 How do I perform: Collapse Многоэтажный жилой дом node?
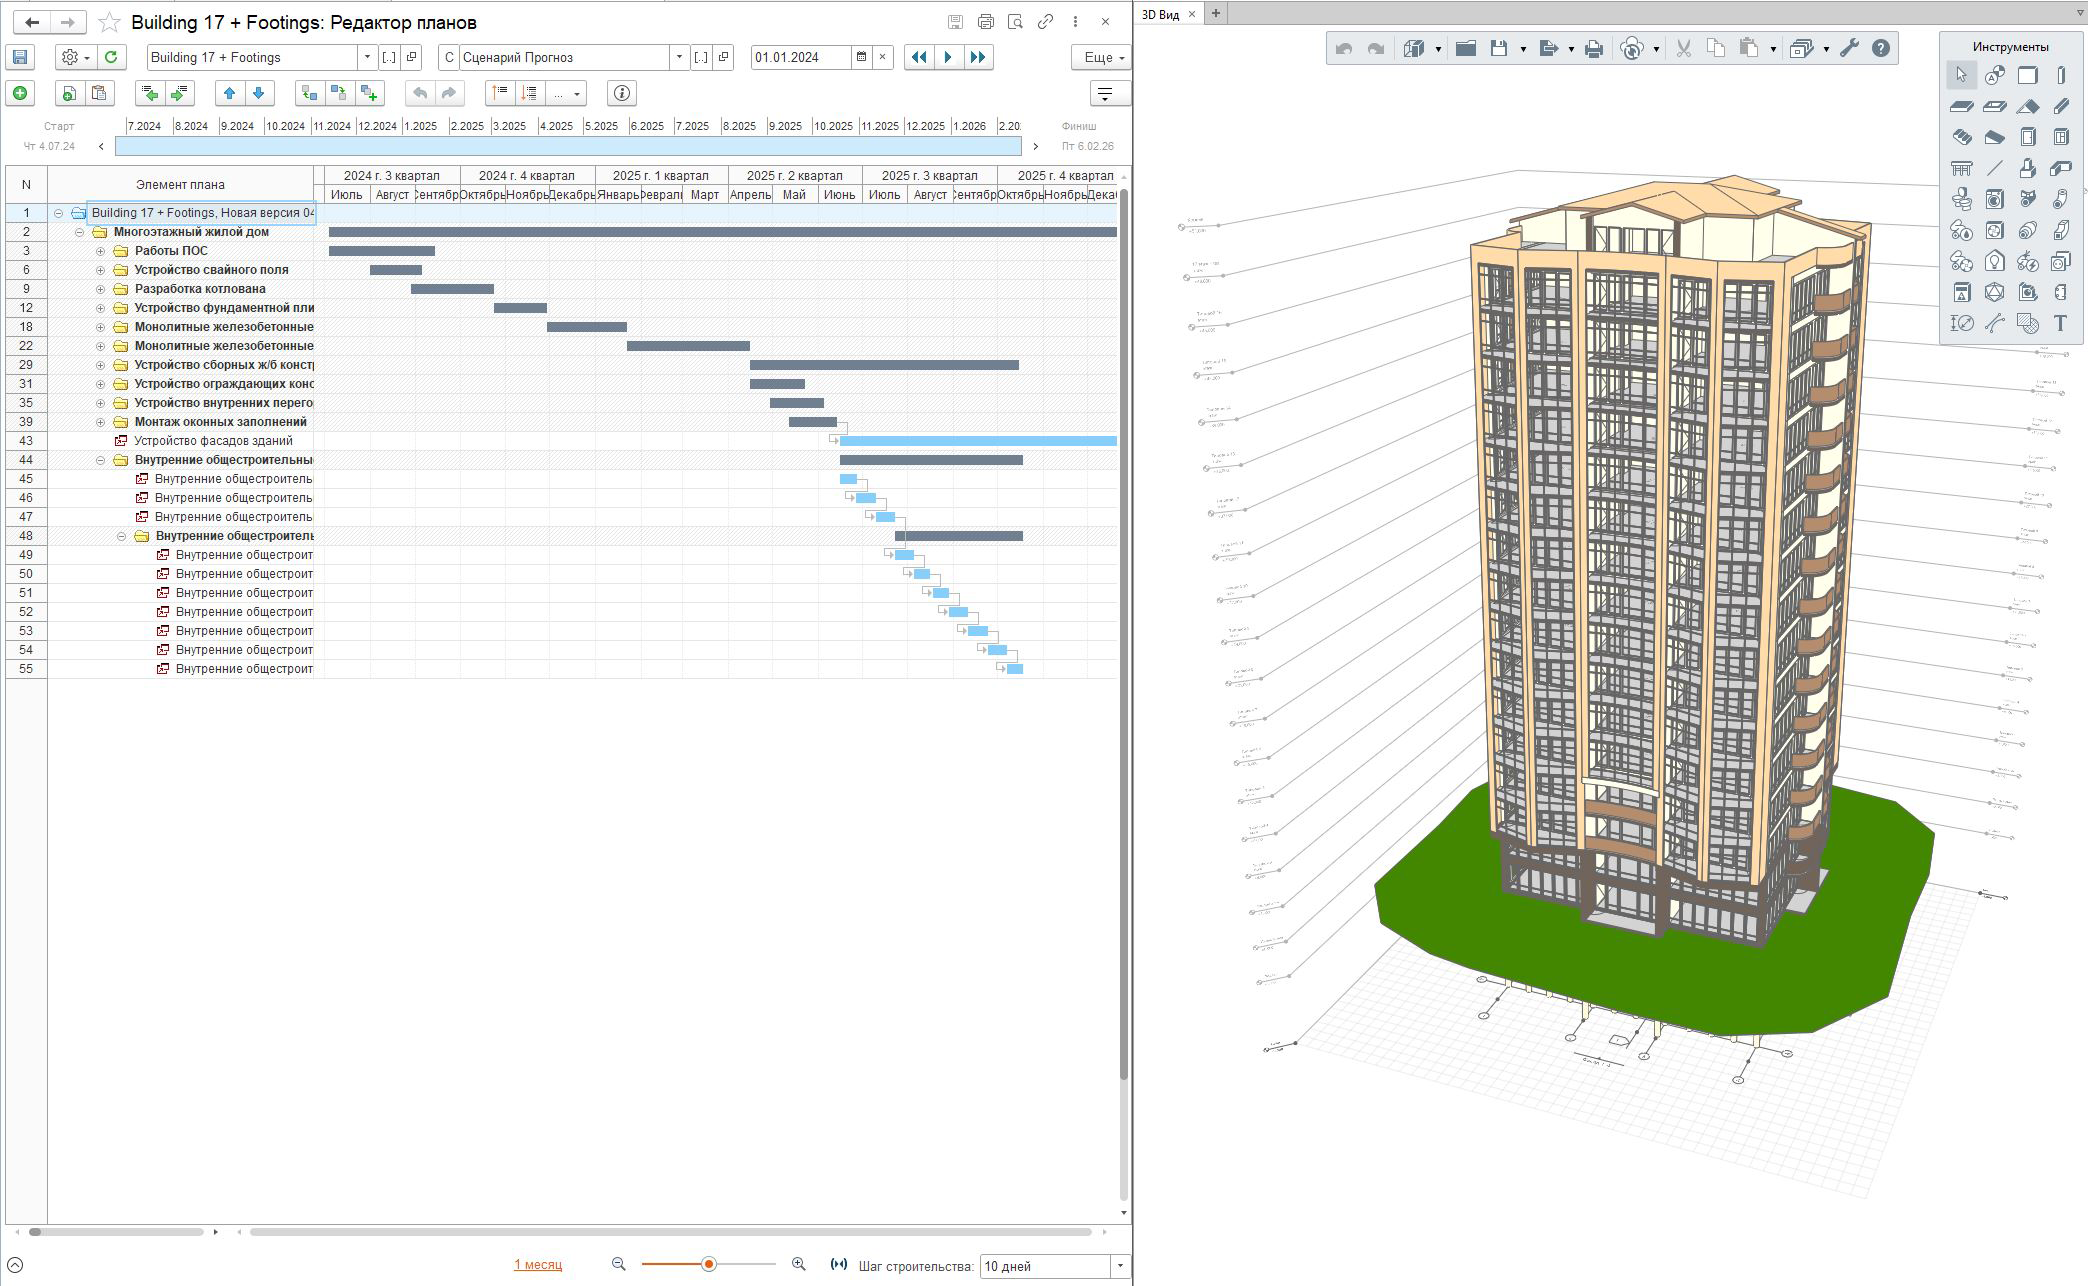(x=79, y=232)
